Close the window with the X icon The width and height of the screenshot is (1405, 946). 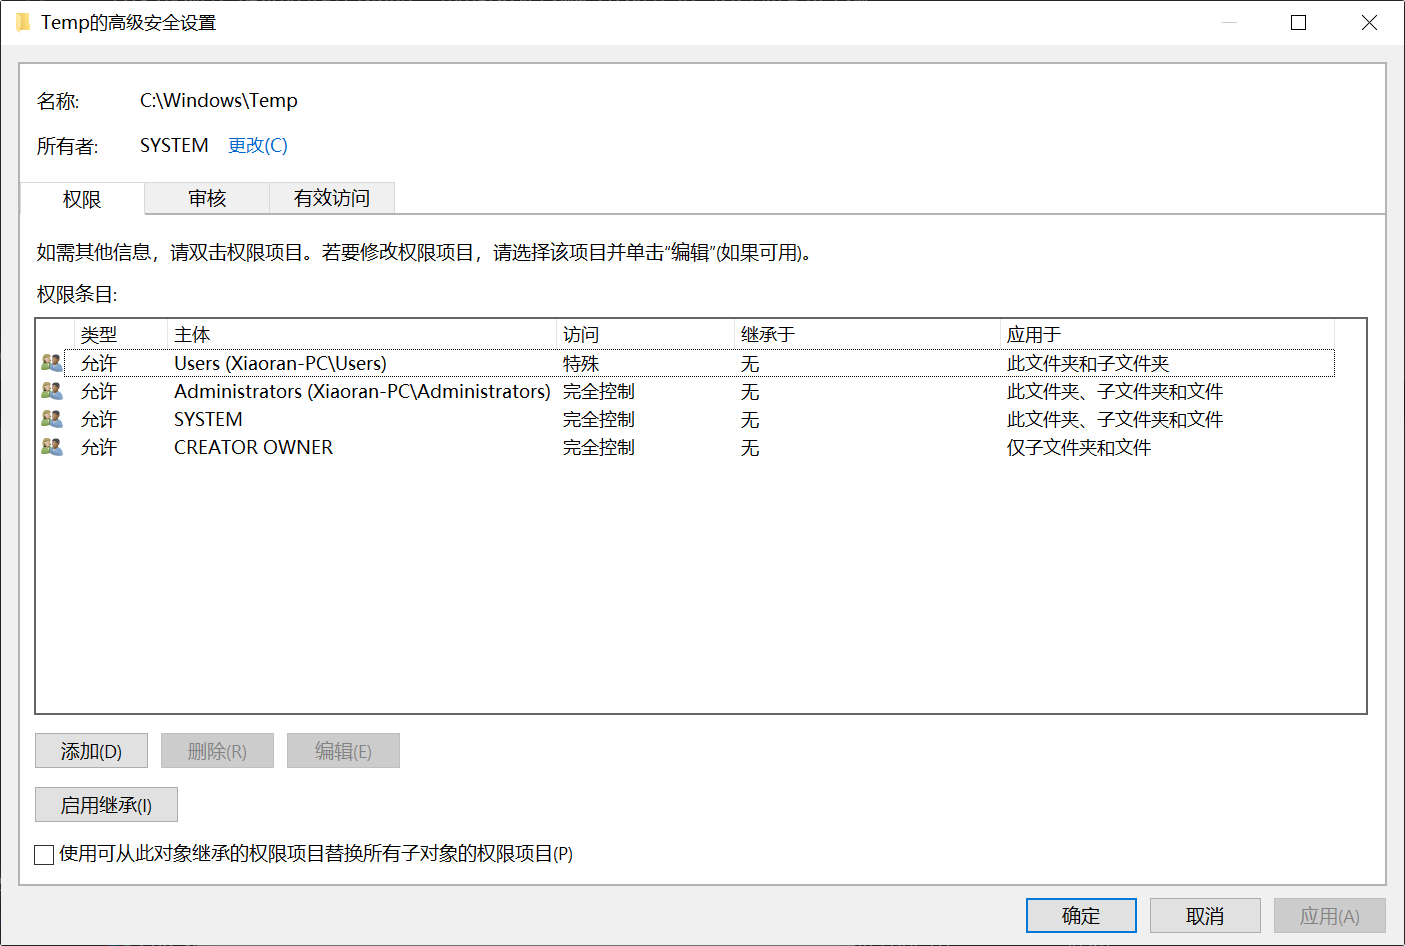pos(1369,23)
